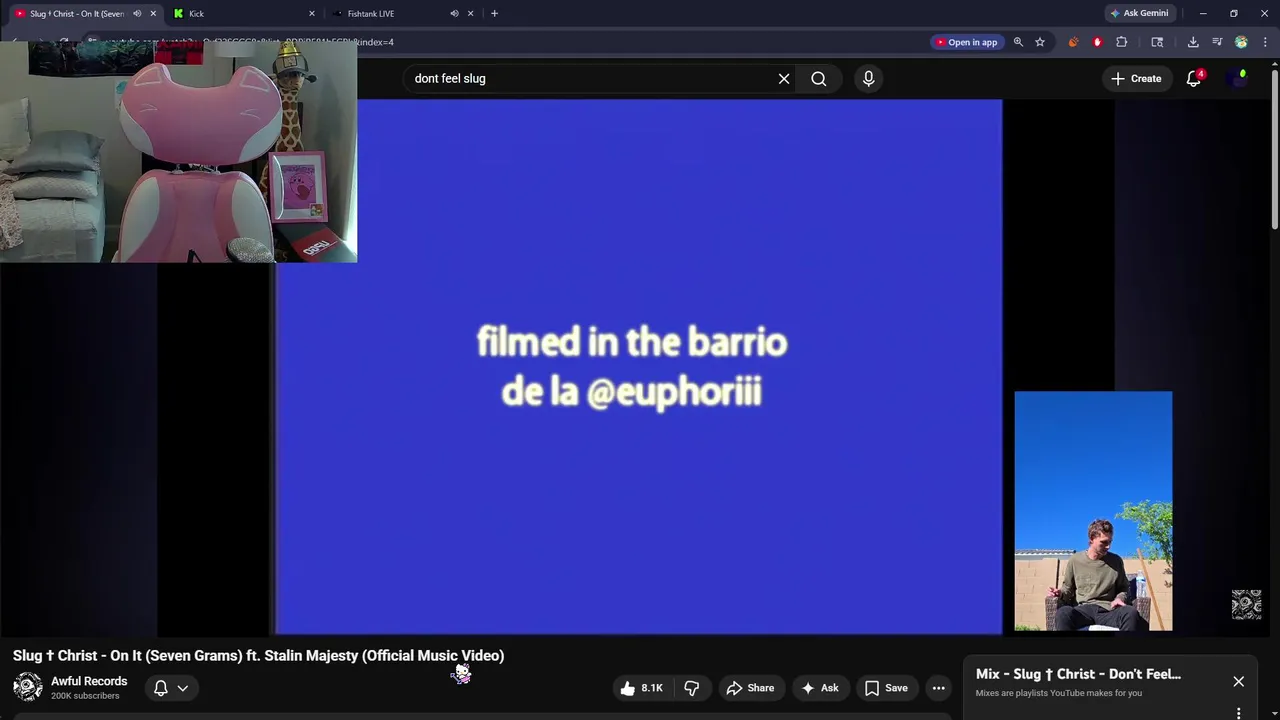Start voice search with the microphone

click(x=868, y=78)
